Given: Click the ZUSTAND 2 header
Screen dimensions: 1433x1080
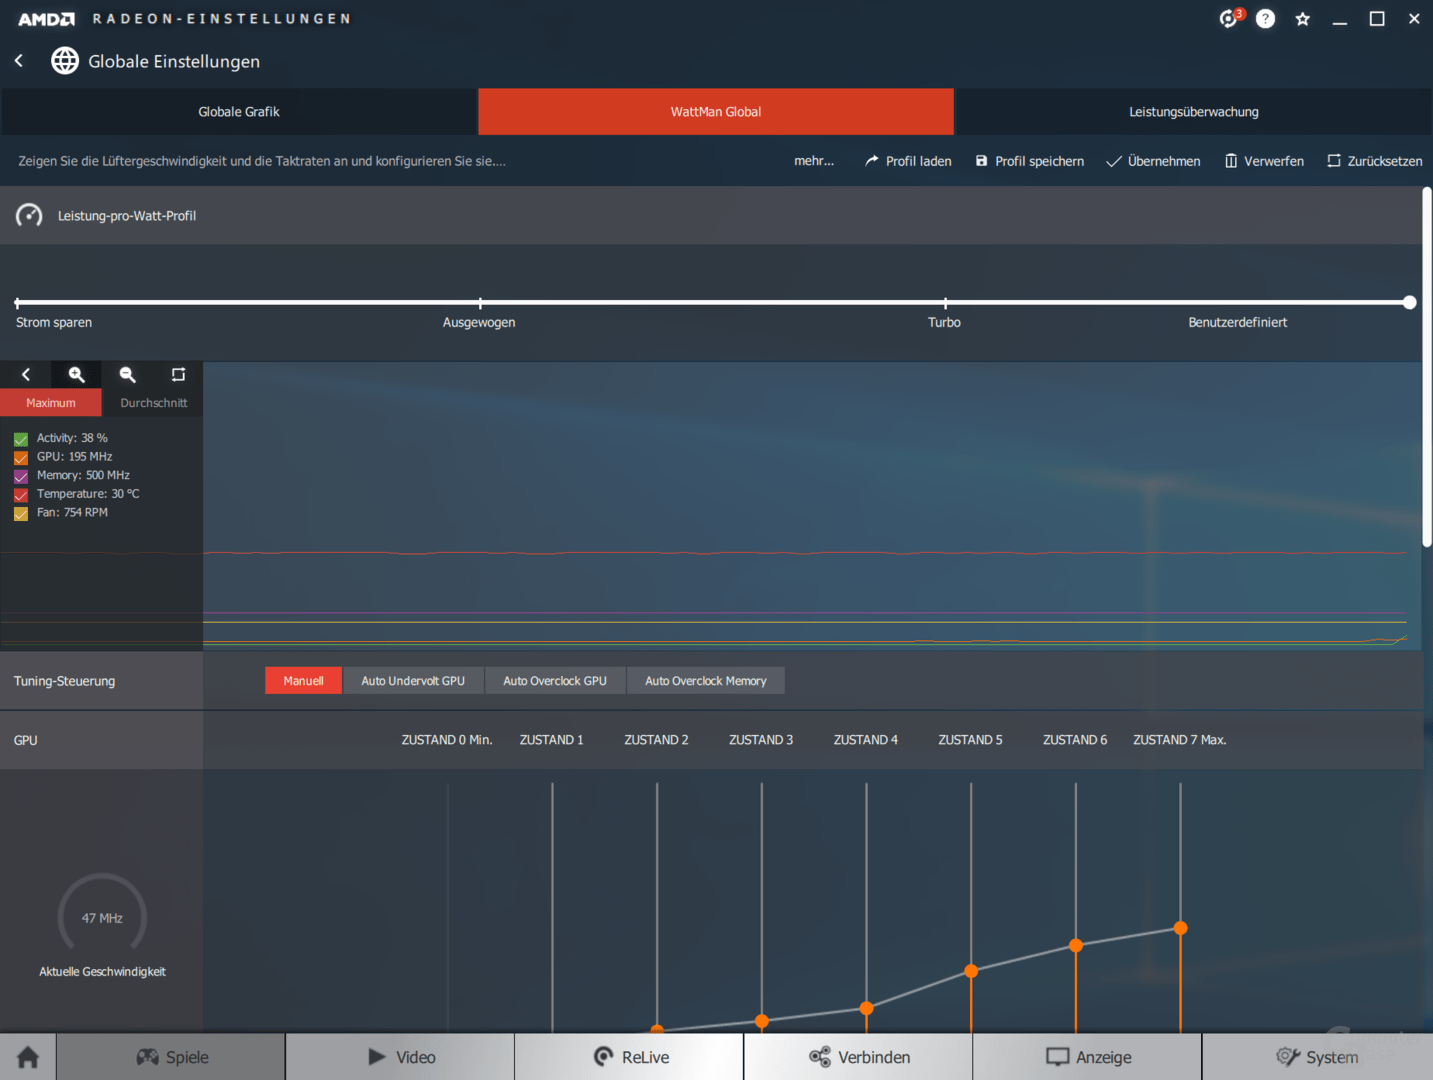Looking at the screenshot, I should [656, 740].
